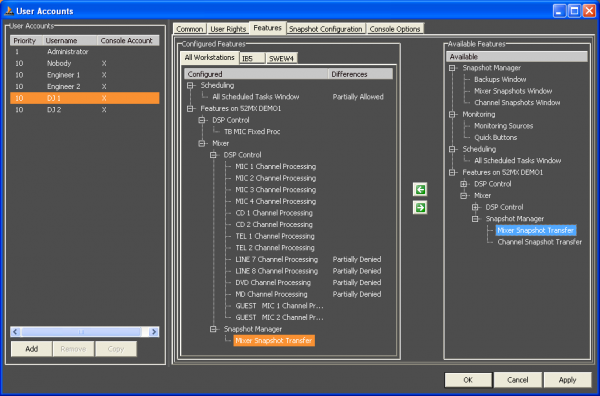Click the Username column header
This screenshot has width=600, height=396.
pyautogui.click(x=69, y=41)
